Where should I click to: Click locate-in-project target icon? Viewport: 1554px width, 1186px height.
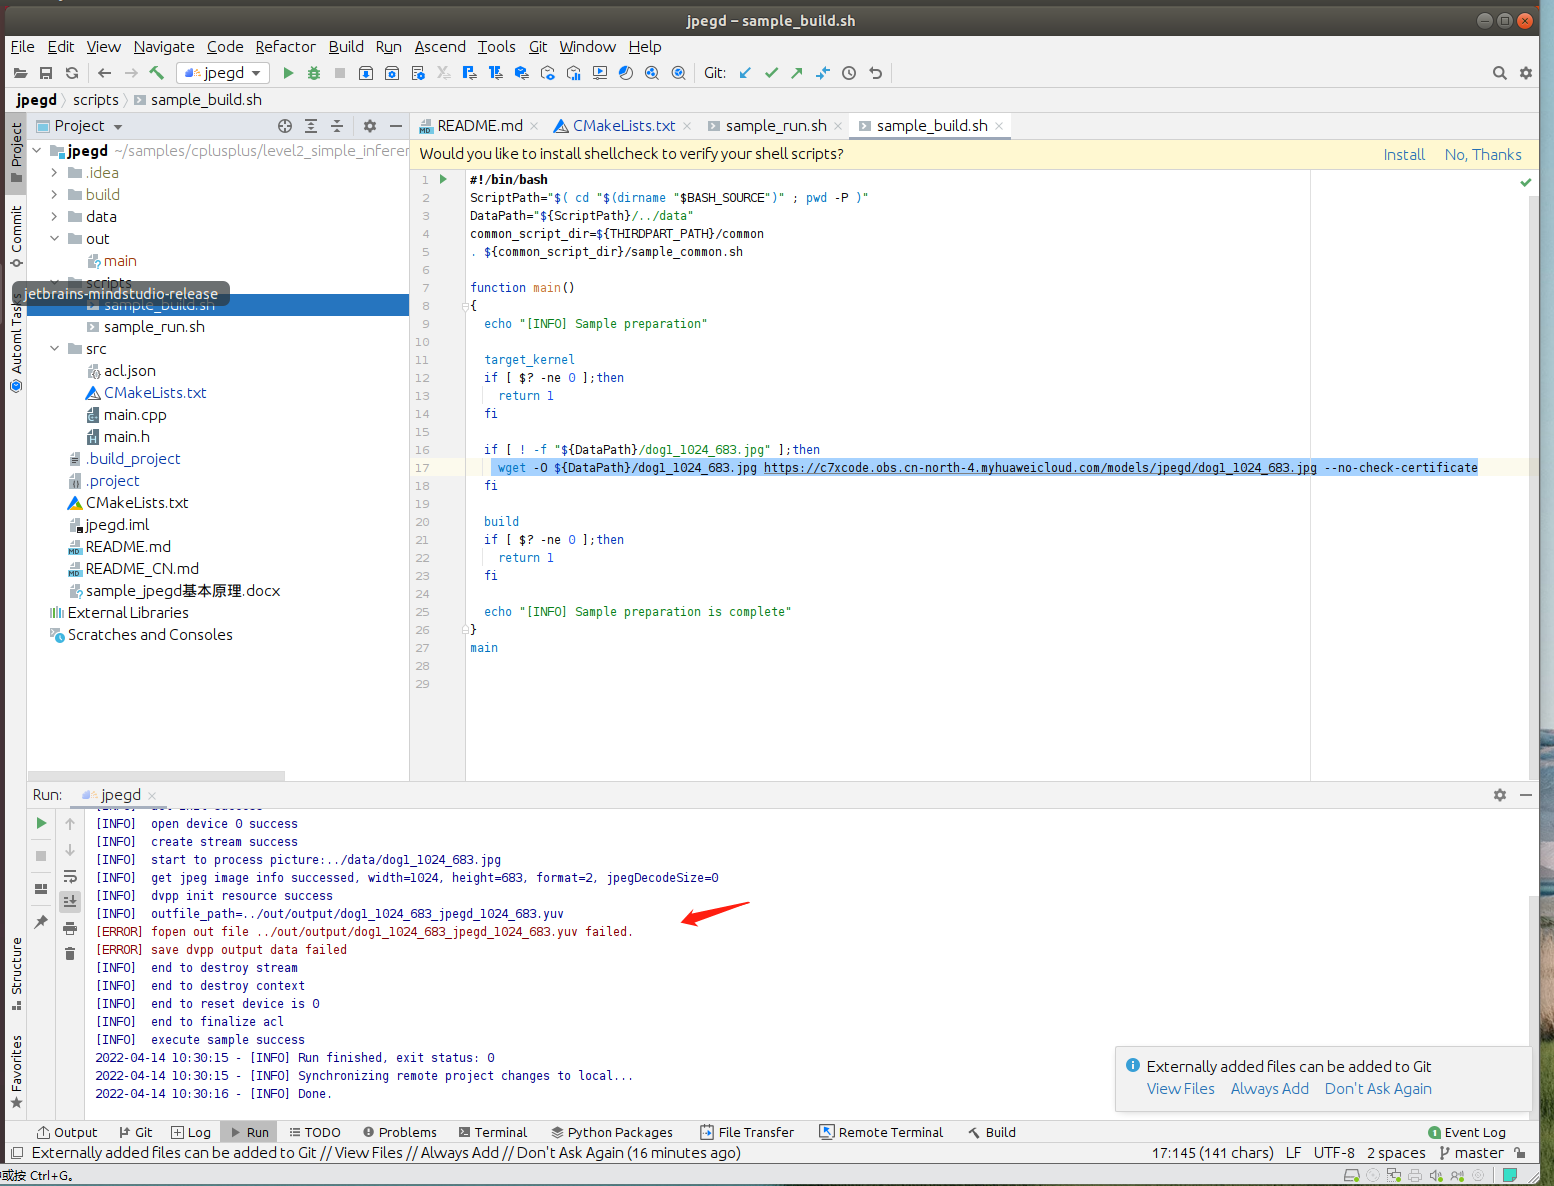(x=285, y=126)
